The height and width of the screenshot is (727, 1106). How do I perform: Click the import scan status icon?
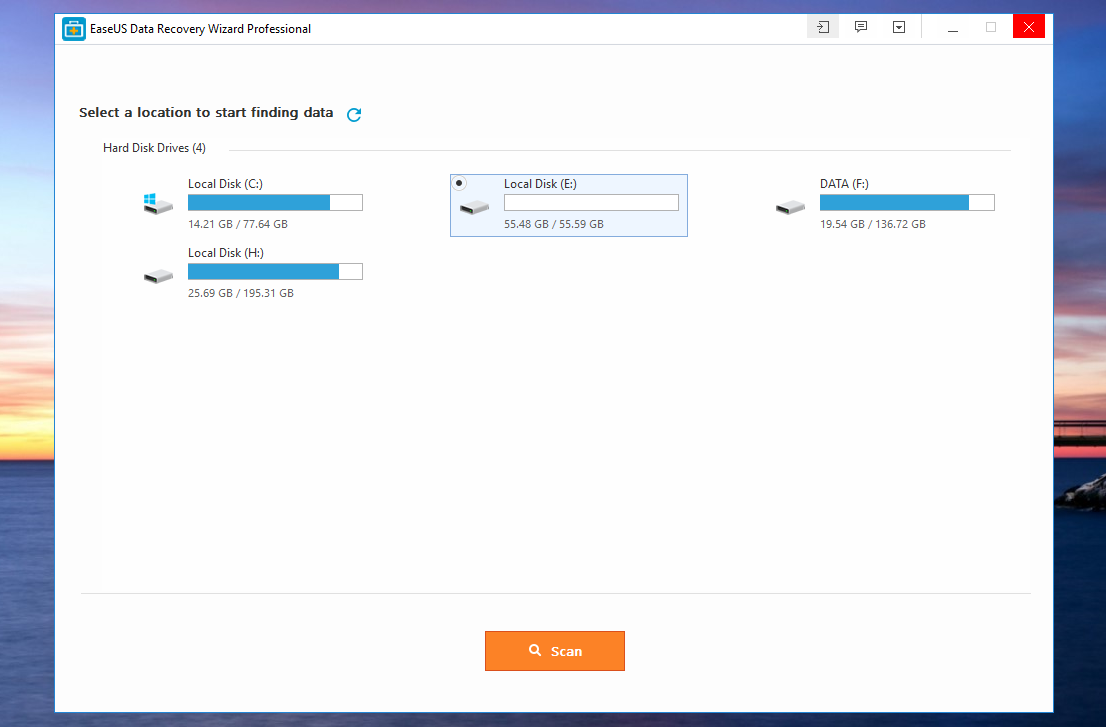coord(822,28)
